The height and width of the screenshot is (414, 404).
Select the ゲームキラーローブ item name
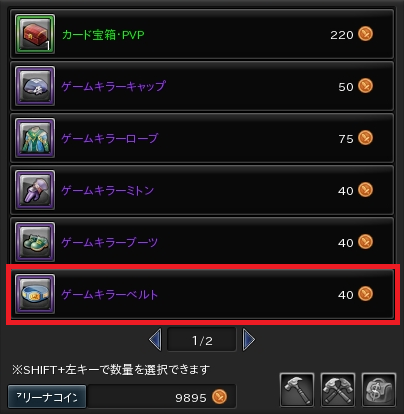coord(110,138)
